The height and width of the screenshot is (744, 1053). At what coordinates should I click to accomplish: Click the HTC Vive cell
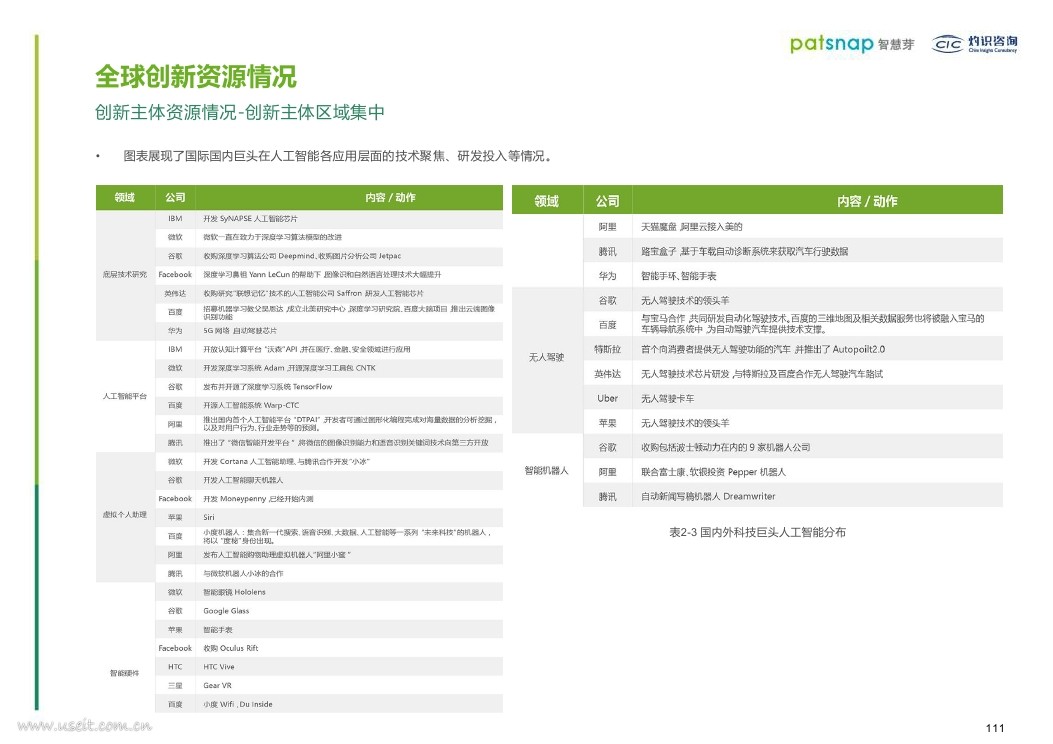point(349,667)
